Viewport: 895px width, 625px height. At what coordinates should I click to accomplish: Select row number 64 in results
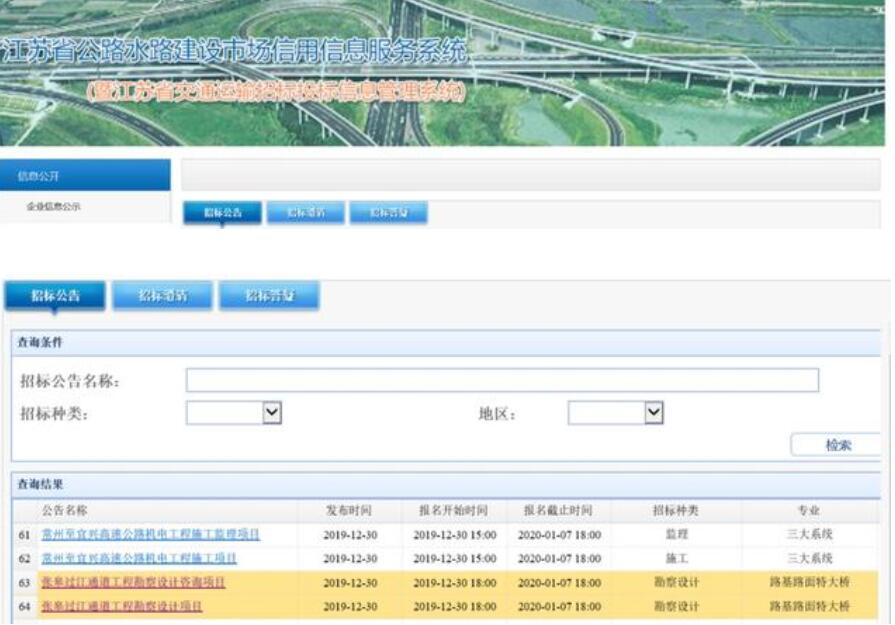[24, 607]
